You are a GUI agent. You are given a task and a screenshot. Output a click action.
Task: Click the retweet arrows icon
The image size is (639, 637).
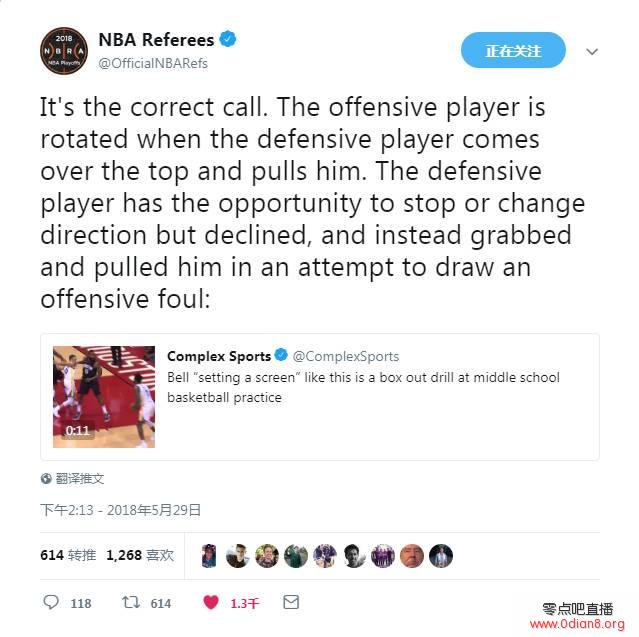point(131,602)
